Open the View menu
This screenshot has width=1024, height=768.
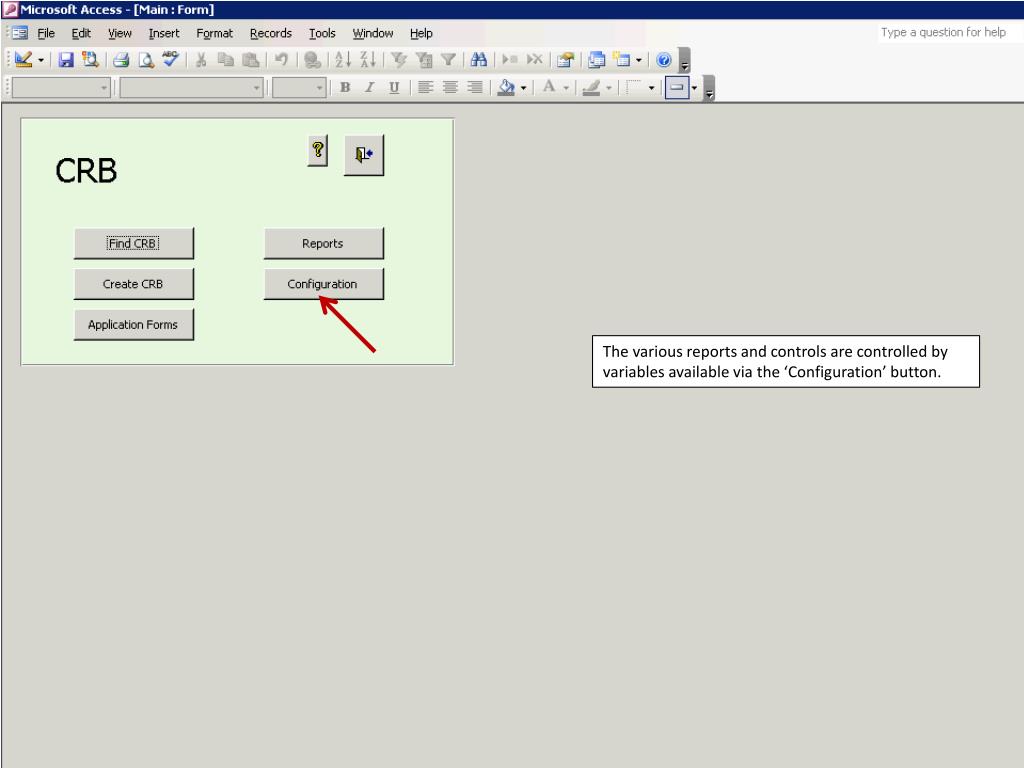click(120, 33)
